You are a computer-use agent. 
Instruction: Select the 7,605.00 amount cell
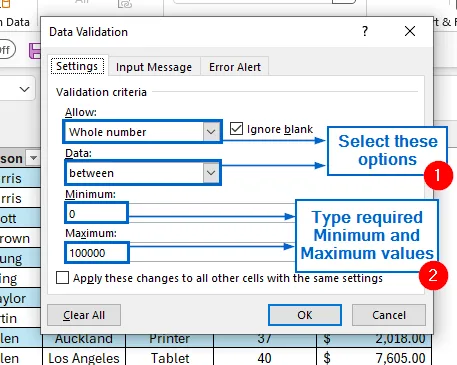pyautogui.click(x=374, y=358)
